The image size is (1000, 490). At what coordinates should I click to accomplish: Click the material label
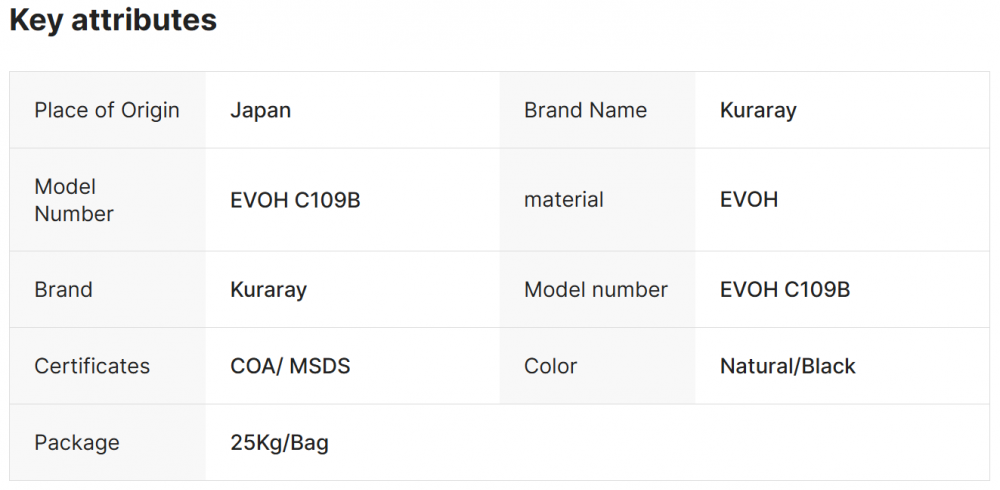(564, 200)
